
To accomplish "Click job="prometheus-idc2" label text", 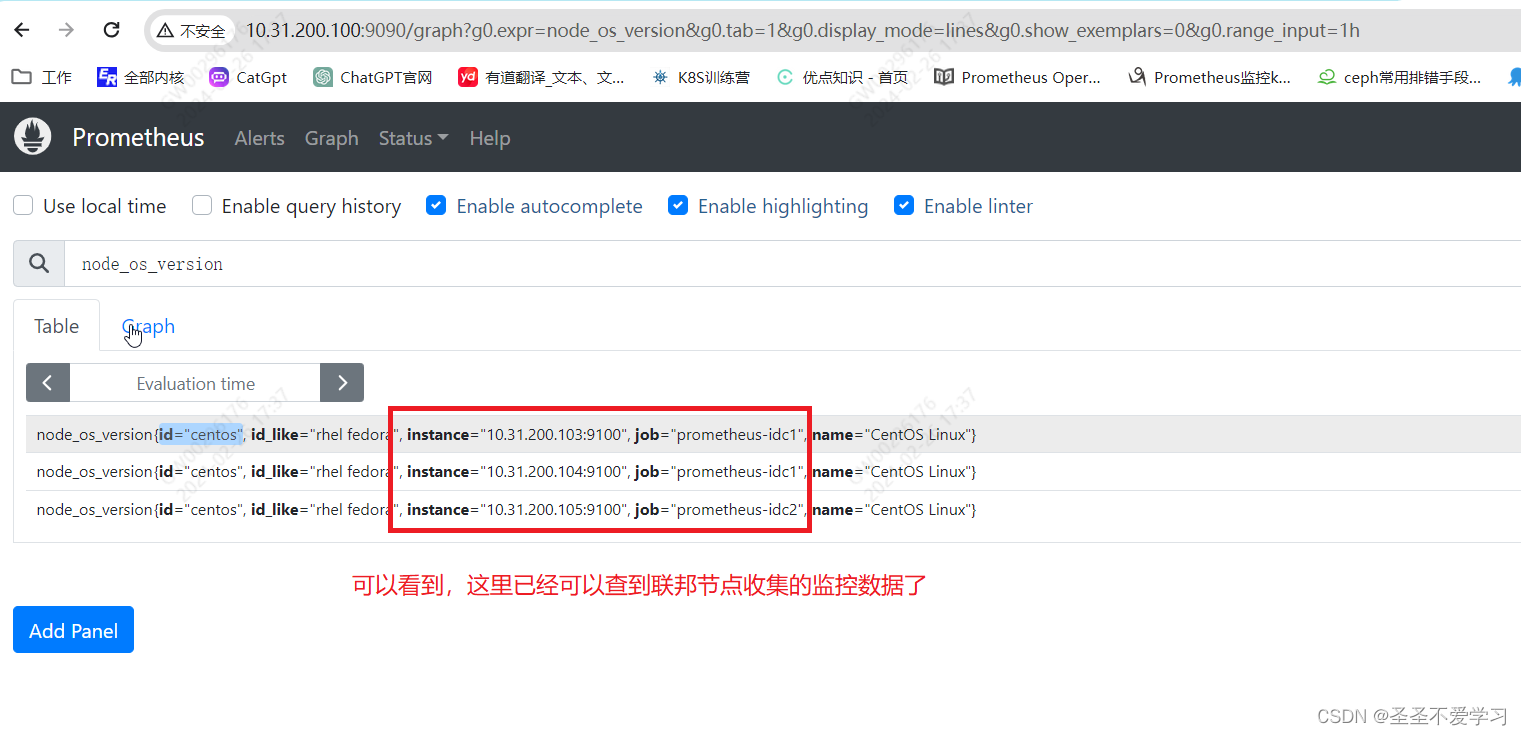I will (720, 509).
